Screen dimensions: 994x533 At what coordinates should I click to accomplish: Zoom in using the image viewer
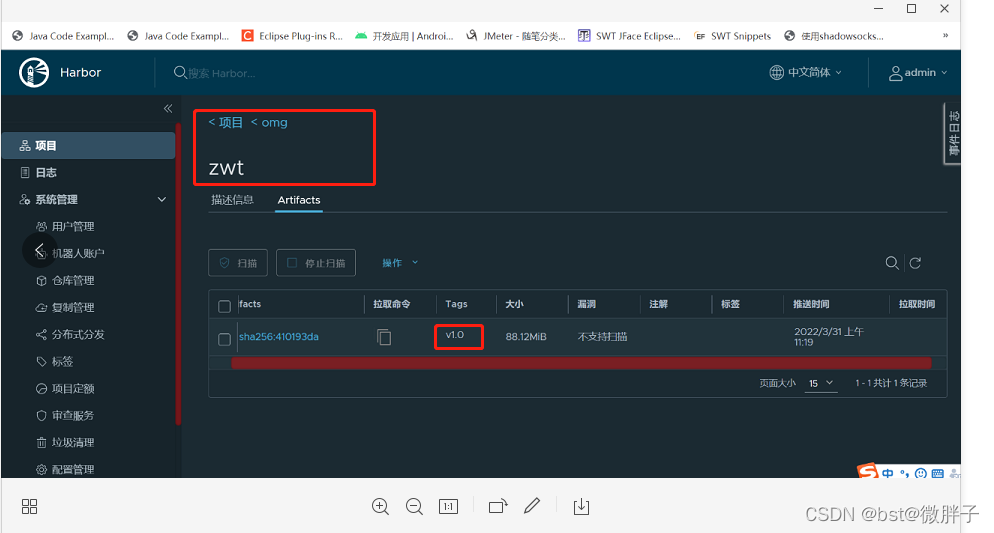(x=380, y=507)
